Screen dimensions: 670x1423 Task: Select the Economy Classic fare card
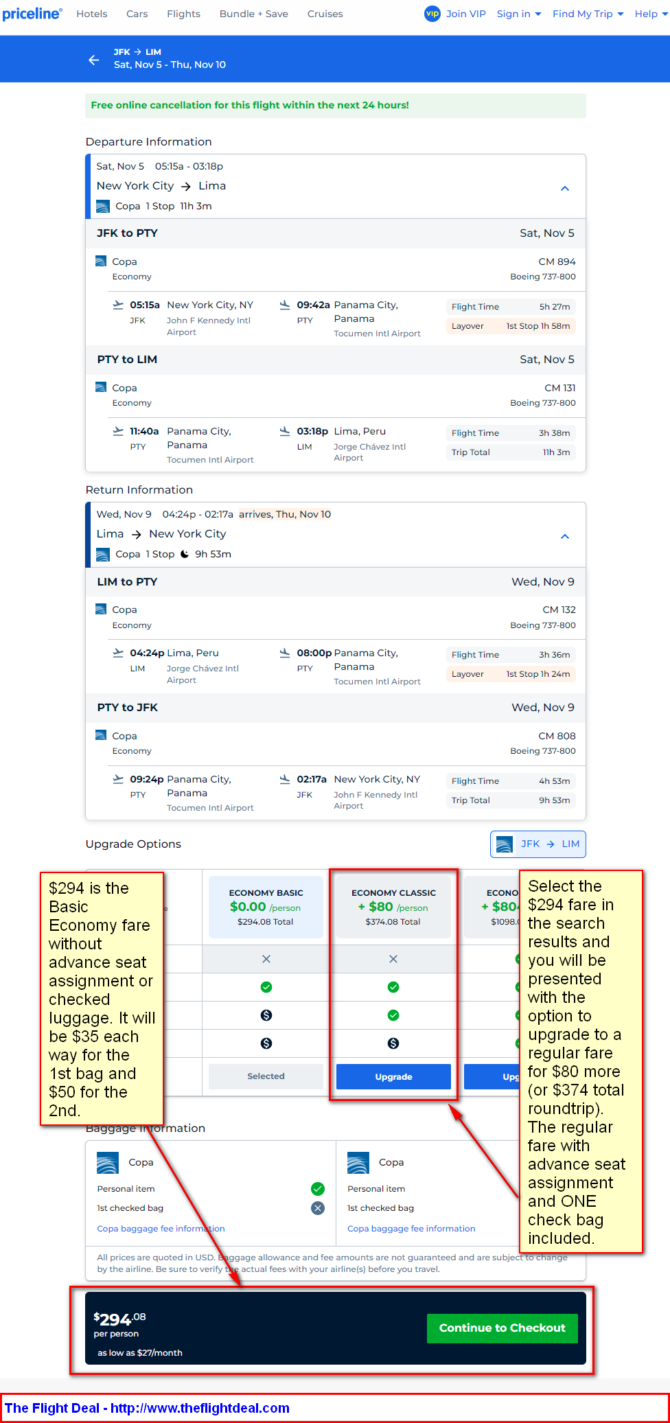coord(393,907)
